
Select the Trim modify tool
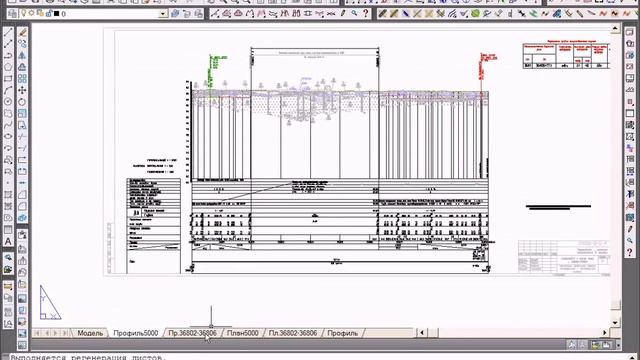point(22,136)
